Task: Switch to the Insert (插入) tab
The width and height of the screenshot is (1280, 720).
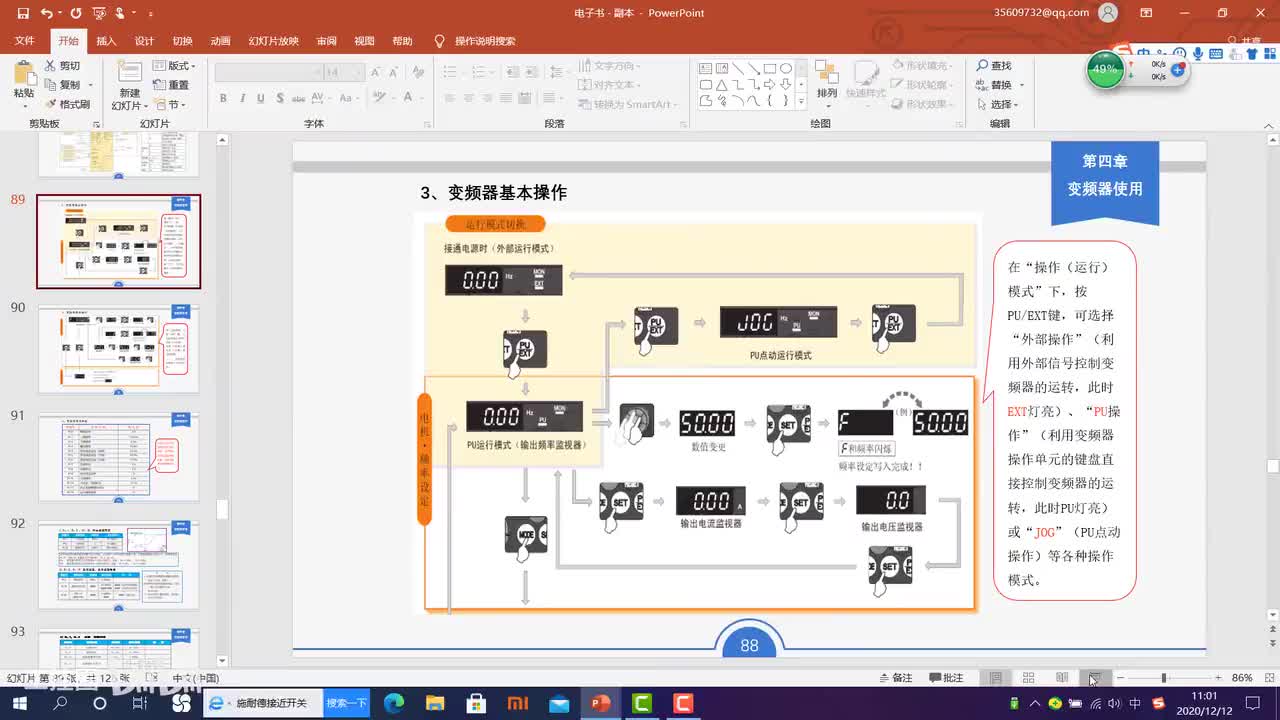Action: [x=106, y=41]
